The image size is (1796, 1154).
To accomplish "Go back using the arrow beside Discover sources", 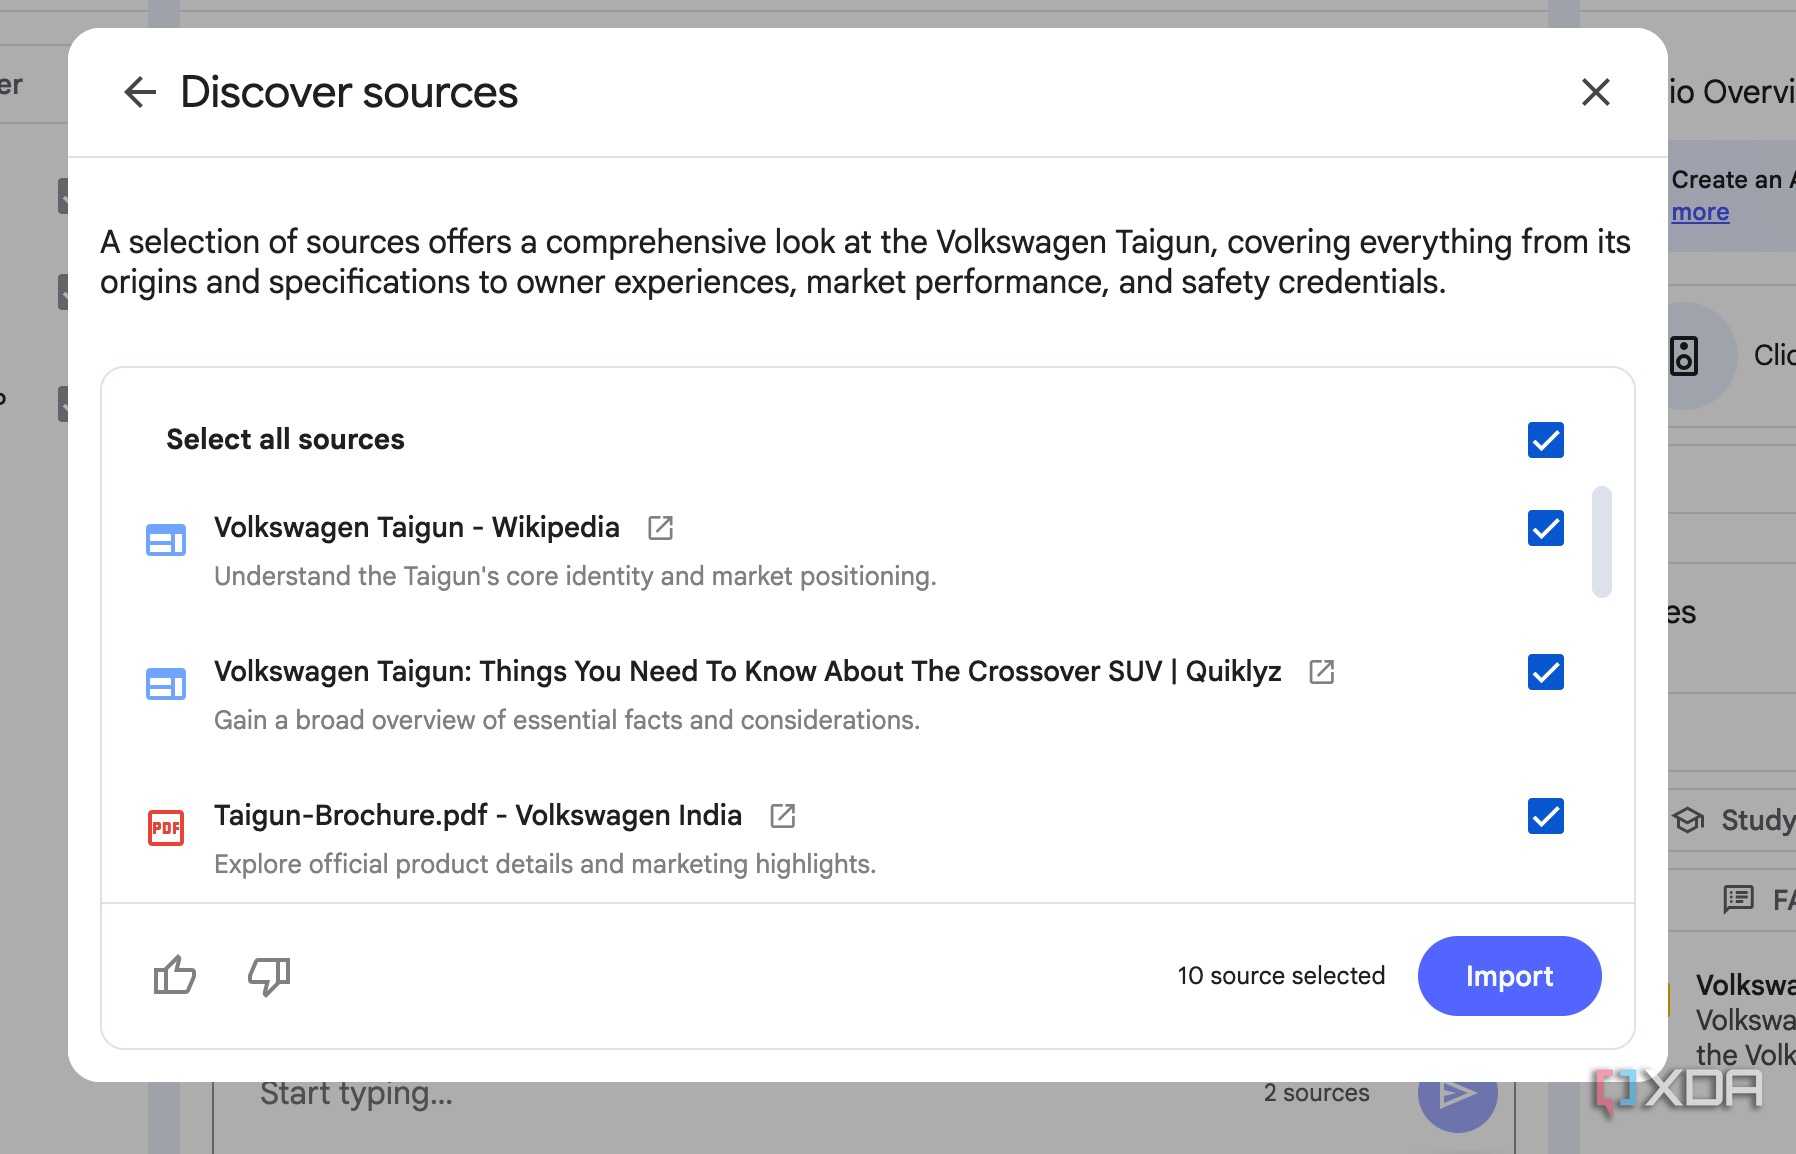I will tap(140, 92).
